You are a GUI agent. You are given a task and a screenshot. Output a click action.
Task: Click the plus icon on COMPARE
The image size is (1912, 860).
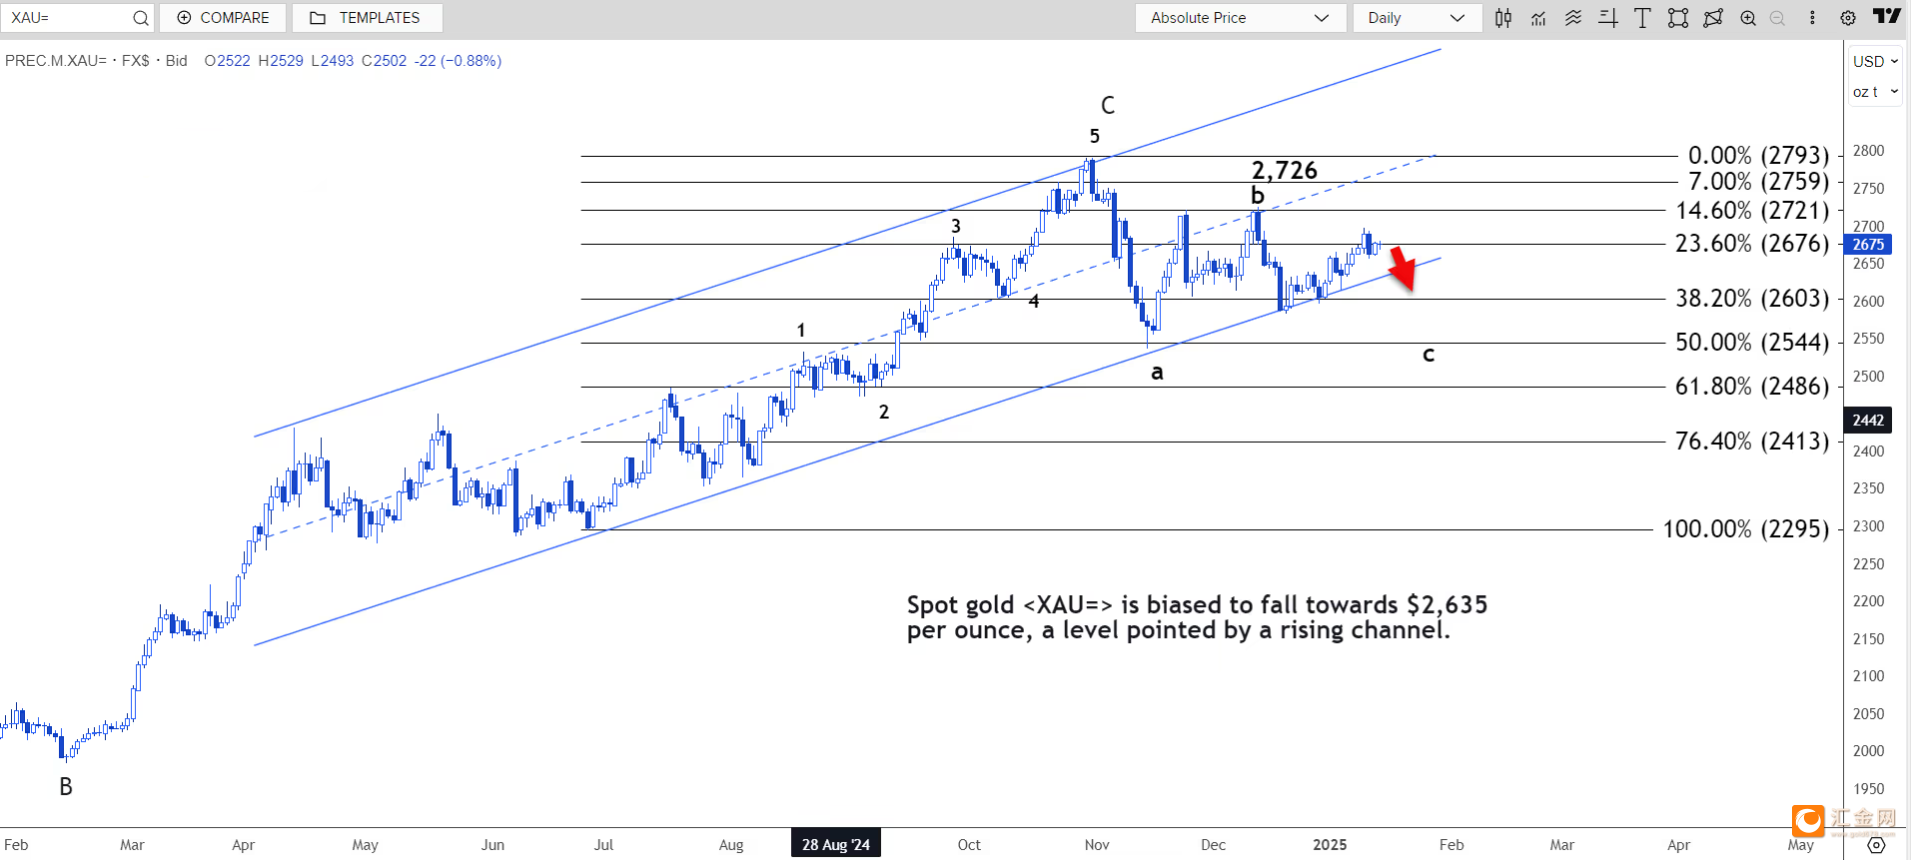point(184,18)
